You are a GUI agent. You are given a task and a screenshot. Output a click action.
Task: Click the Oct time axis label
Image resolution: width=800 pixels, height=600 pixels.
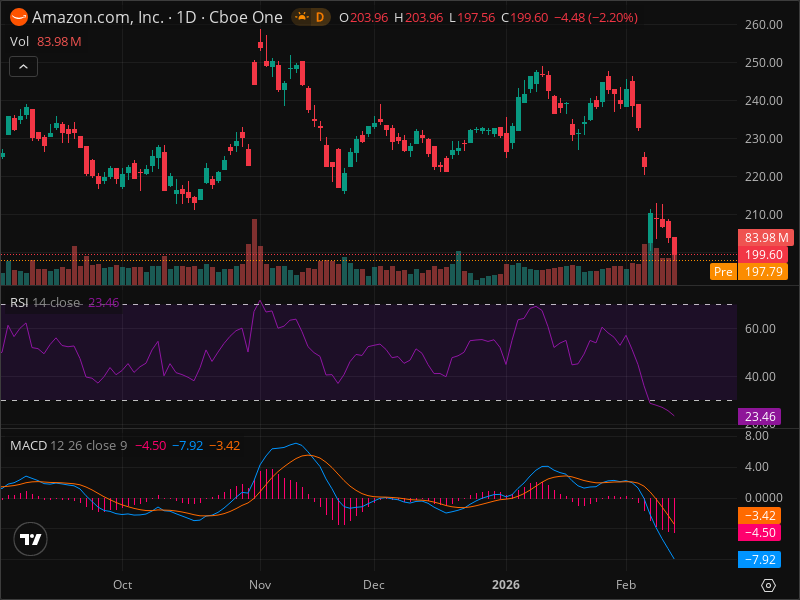[122, 585]
